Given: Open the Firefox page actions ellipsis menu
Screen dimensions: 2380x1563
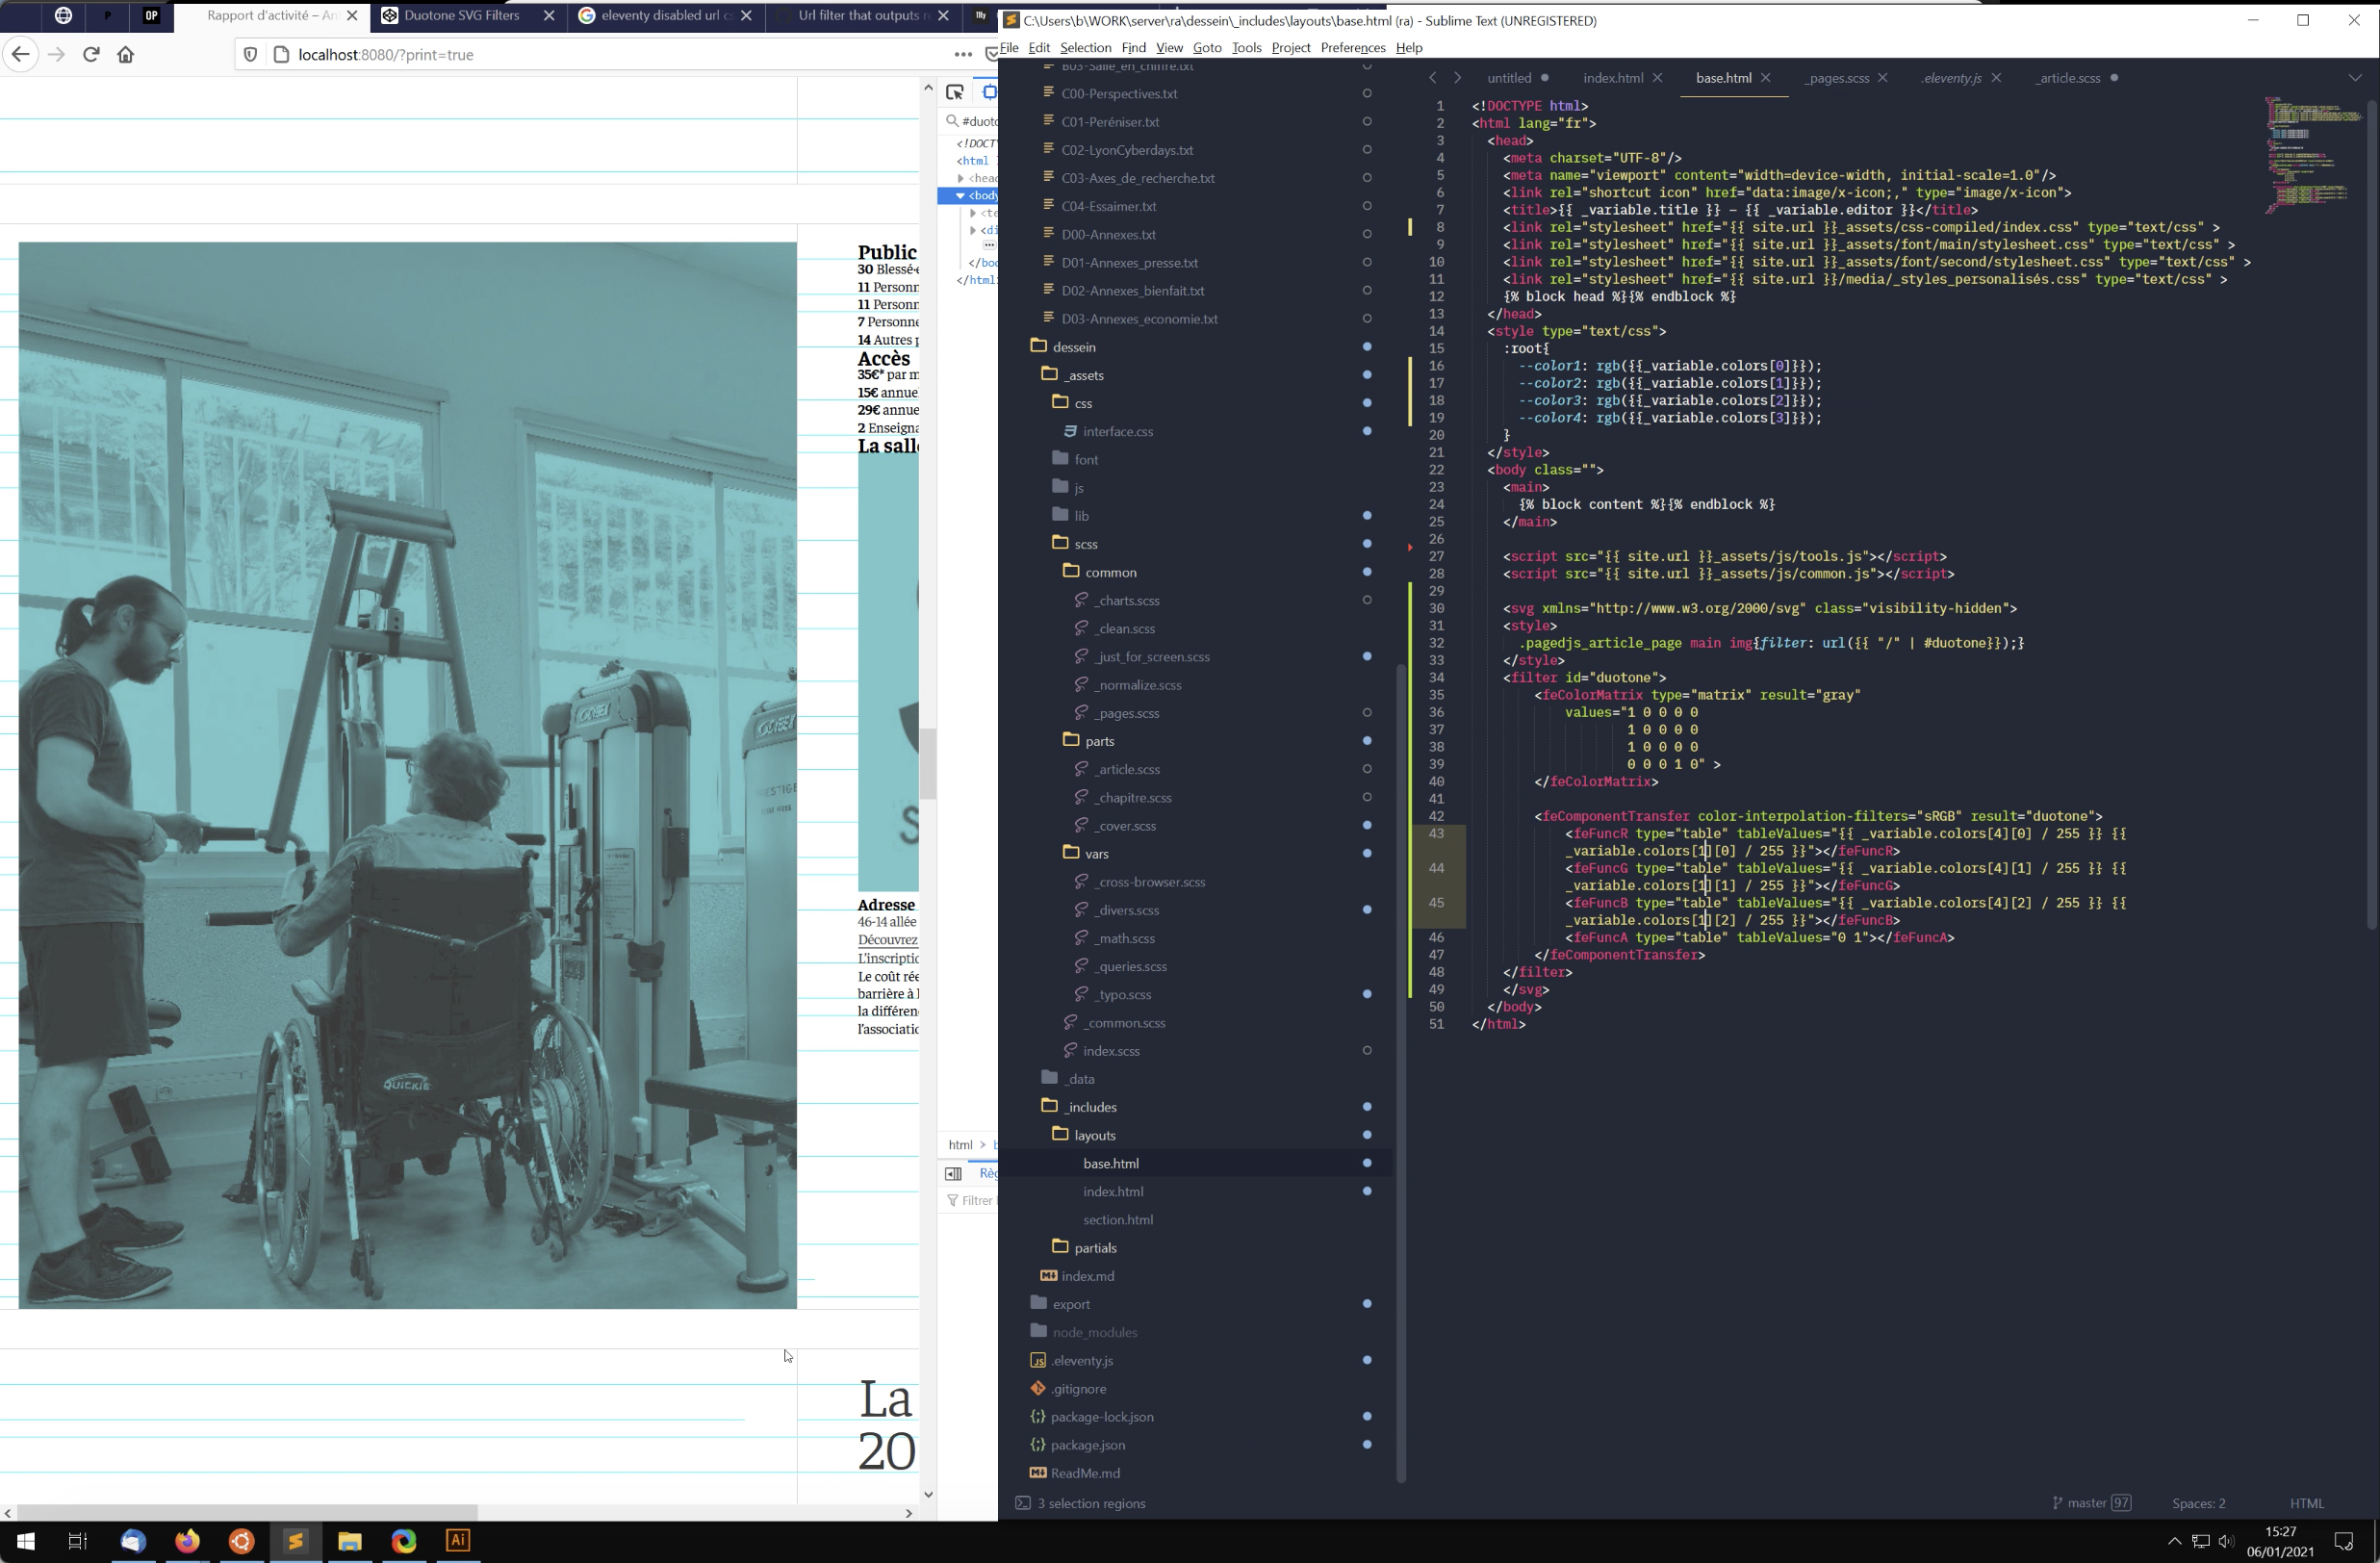Looking at the screenshot, I should (962, 55).
